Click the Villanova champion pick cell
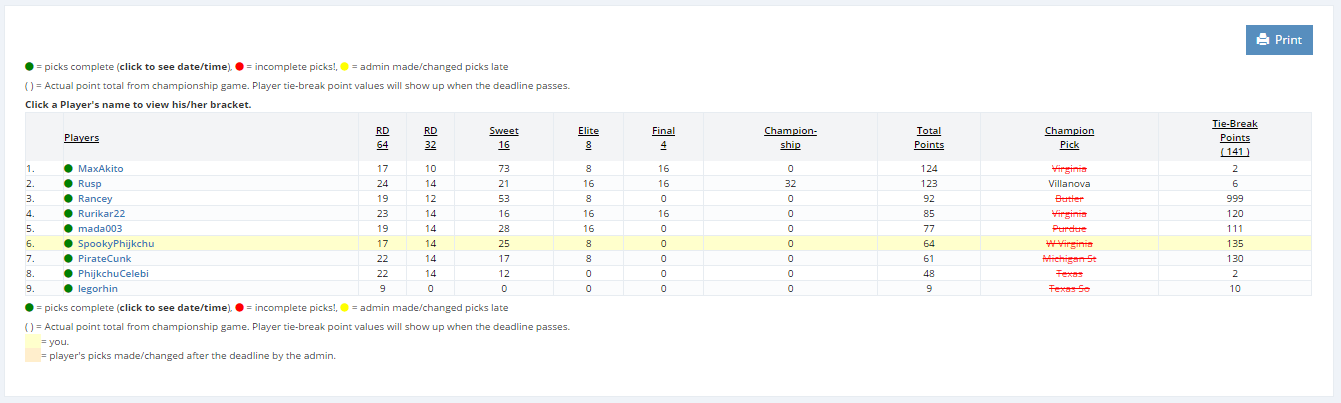 pos(1069,184)
